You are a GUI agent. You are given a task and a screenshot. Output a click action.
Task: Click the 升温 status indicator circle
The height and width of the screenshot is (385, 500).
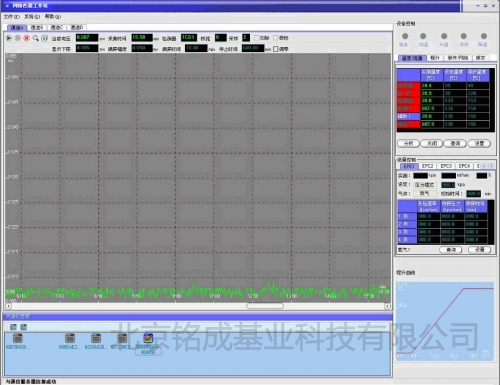pos(444,36)
